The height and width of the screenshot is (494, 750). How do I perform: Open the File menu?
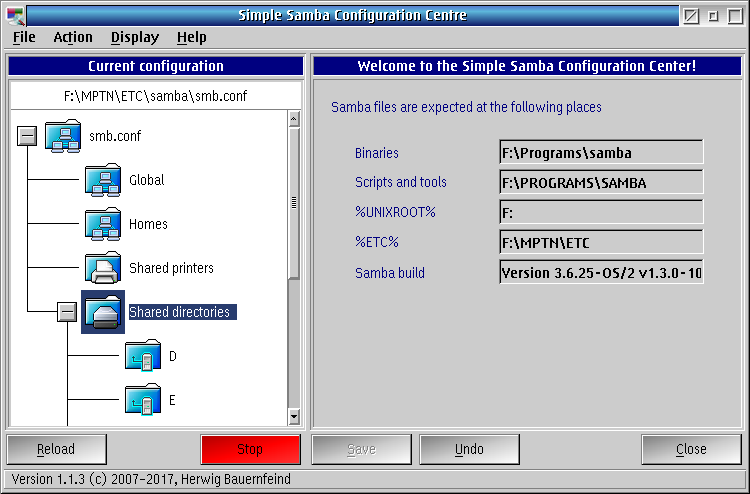pyautogui.click(x=24, y=37)
